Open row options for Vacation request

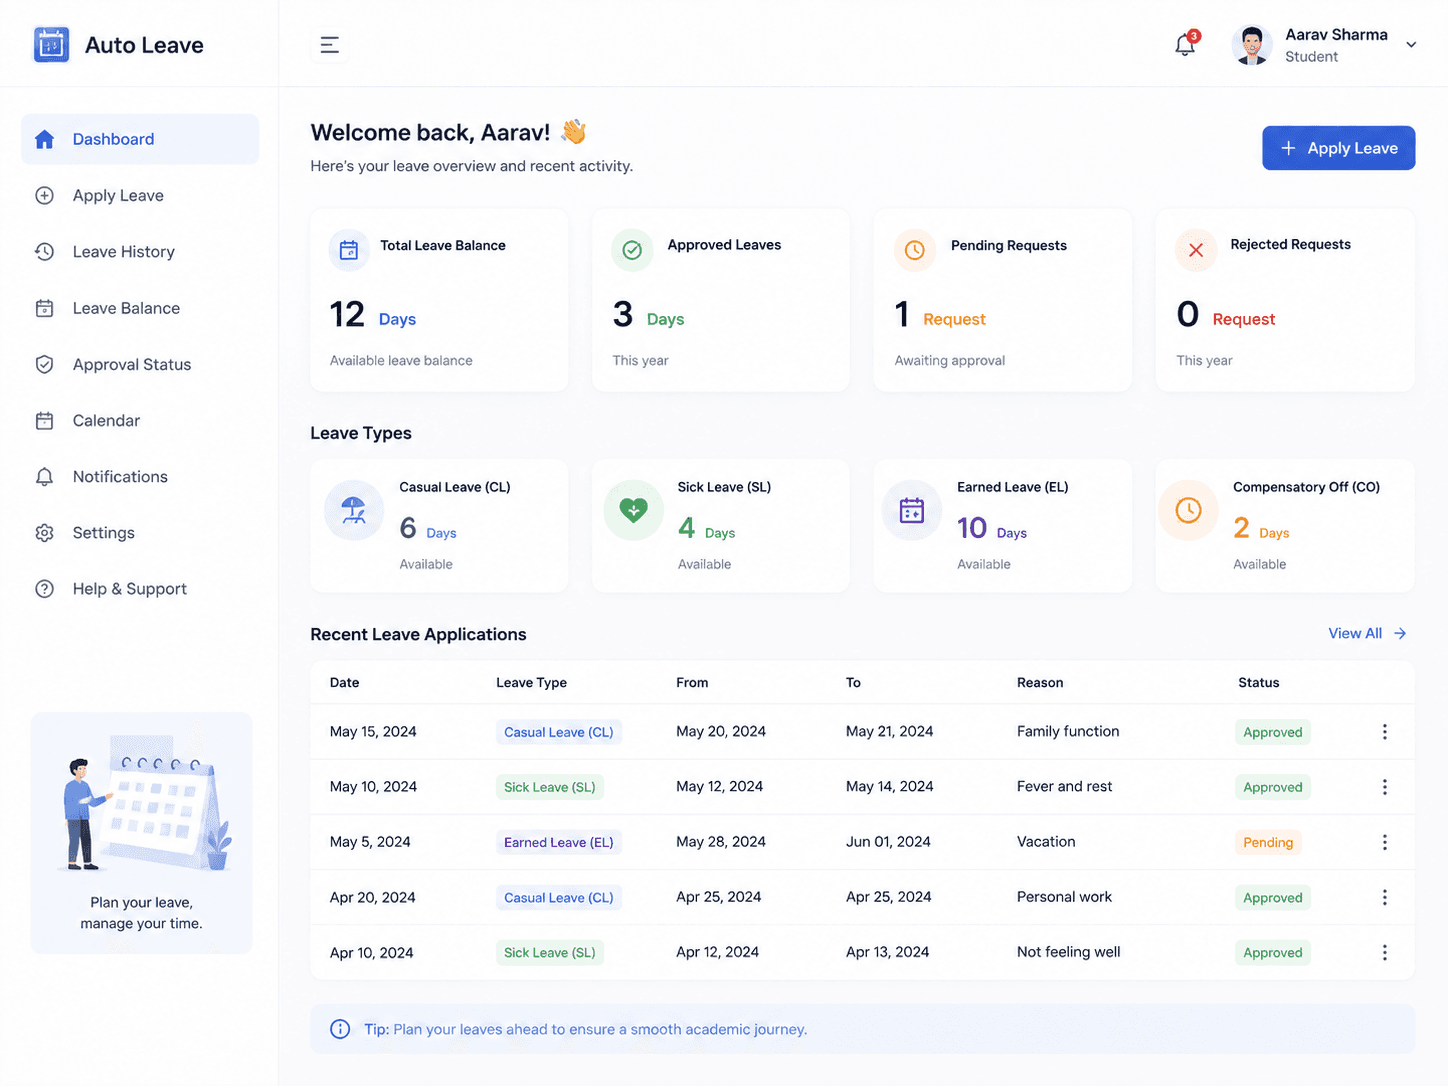1385,842
